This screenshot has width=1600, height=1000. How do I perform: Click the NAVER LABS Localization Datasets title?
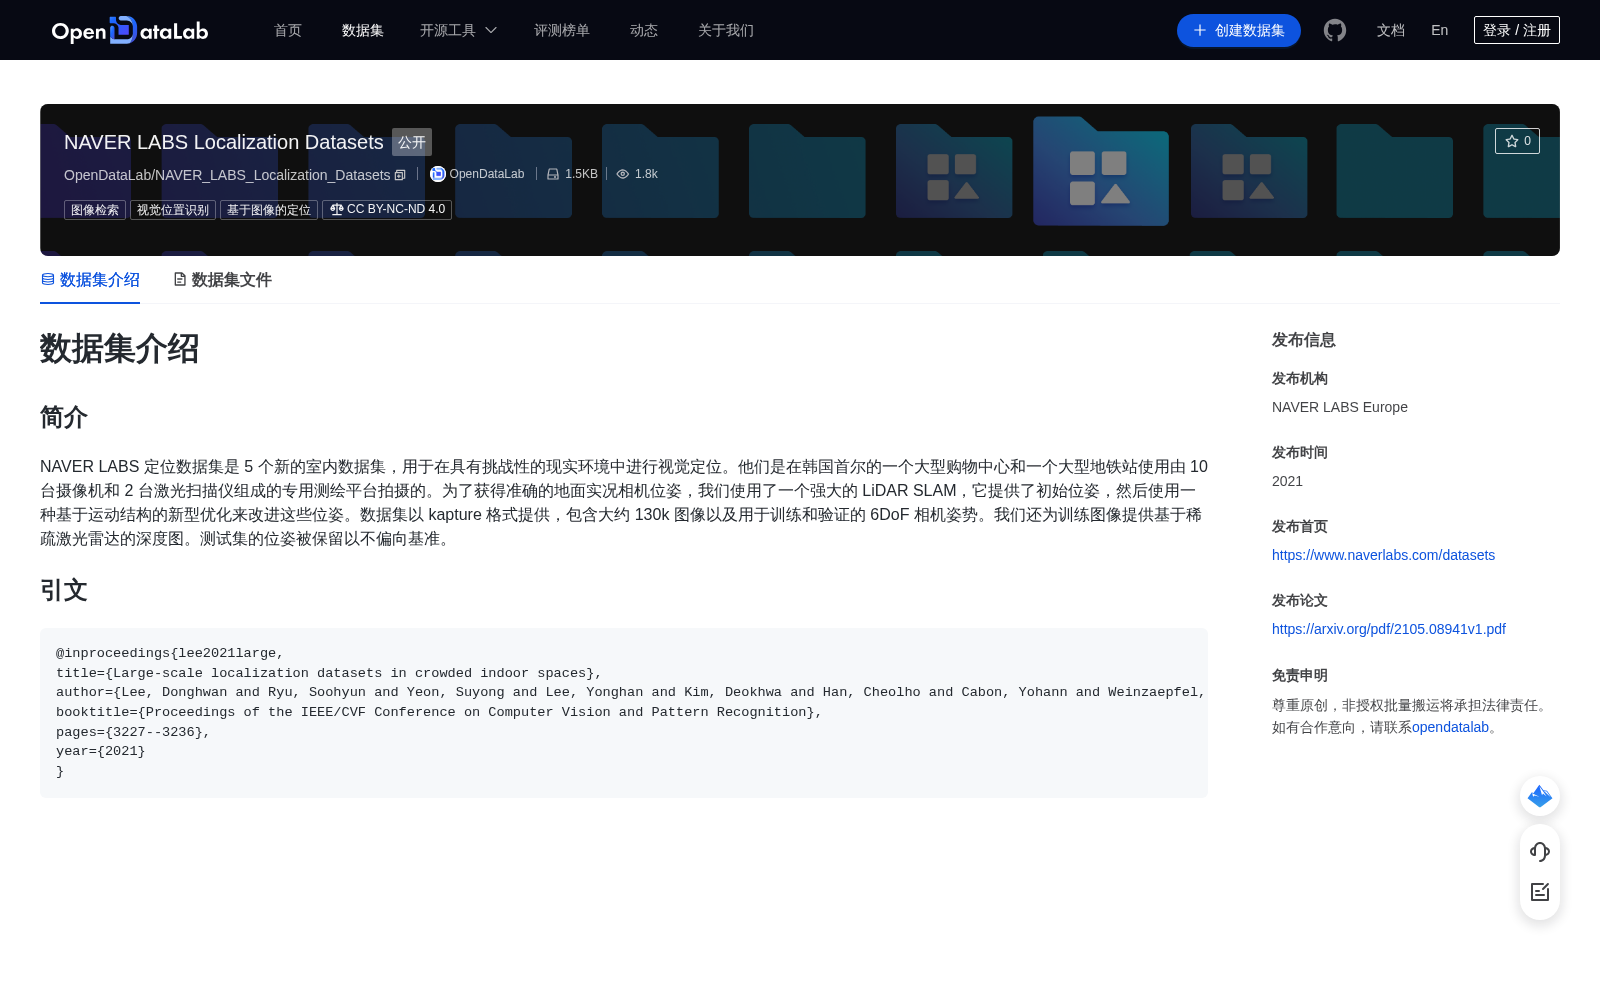click(224, 142)
